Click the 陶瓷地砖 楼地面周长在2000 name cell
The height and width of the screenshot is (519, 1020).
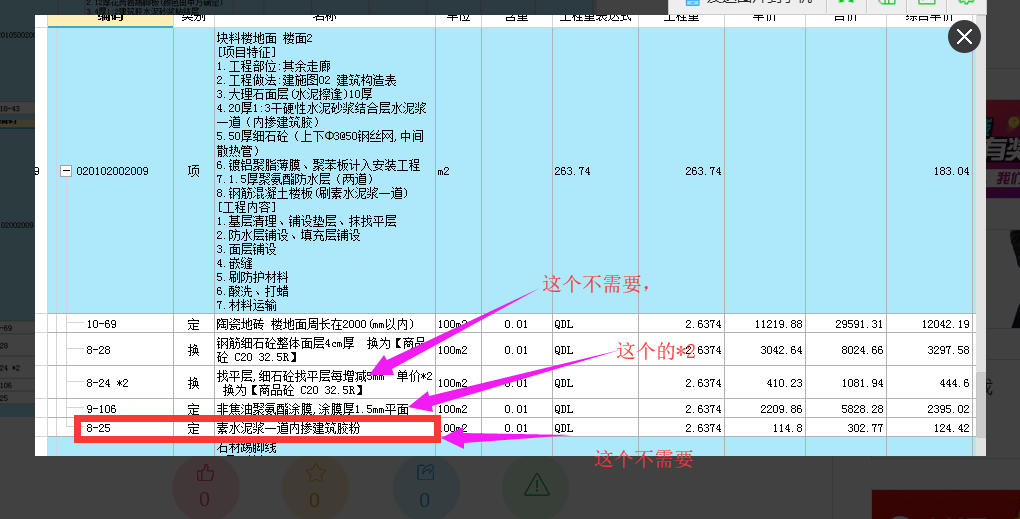325,324
